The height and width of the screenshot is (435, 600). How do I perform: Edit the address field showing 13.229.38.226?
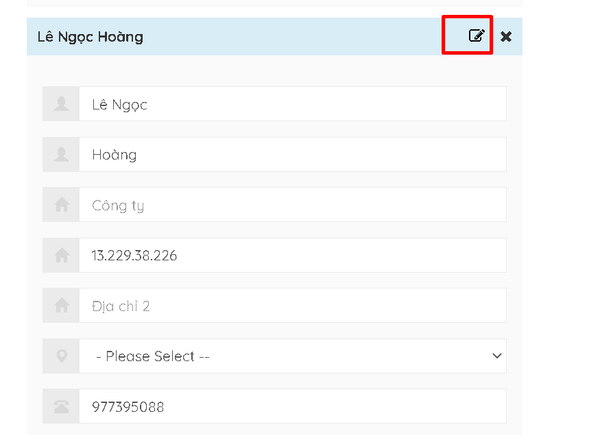pyautogui.click(x=293, y=255)
